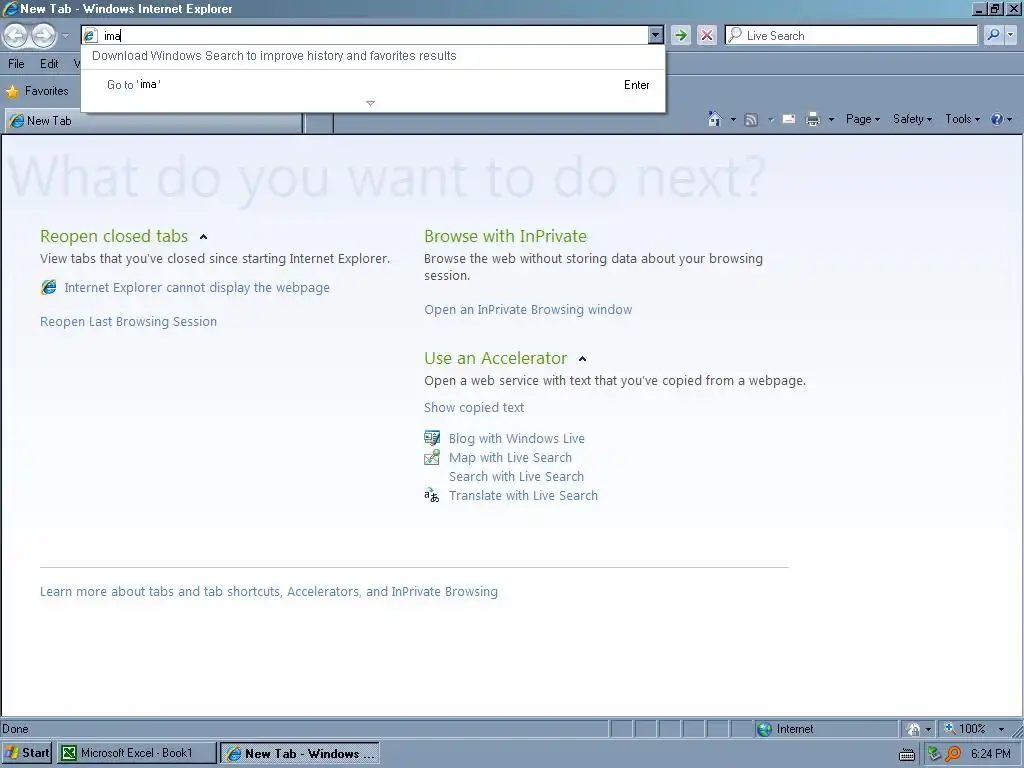Collapse the Reopen closed tabs section

coord(203,237)
